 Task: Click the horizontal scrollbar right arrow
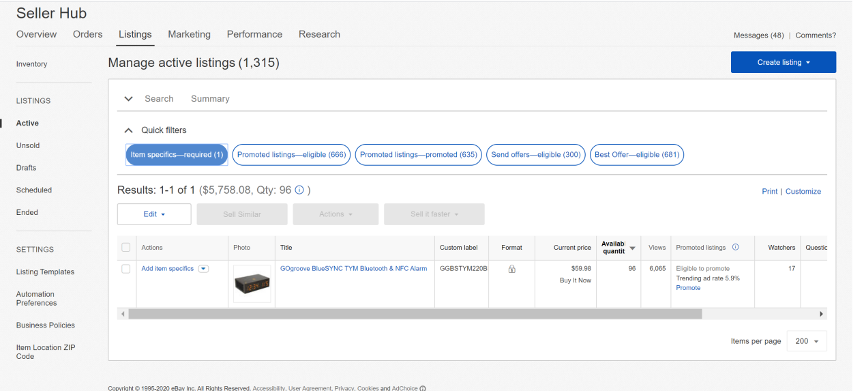[821, 314]
